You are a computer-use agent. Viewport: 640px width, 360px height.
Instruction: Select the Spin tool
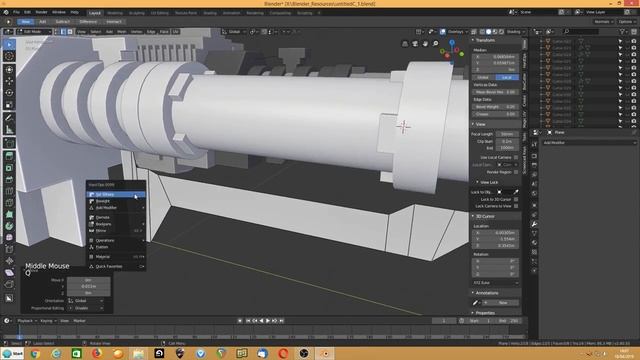9,226
